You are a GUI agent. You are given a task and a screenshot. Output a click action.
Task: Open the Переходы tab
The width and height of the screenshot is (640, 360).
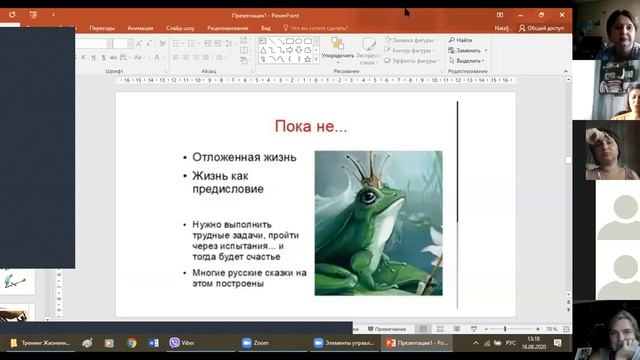[102, 28]
